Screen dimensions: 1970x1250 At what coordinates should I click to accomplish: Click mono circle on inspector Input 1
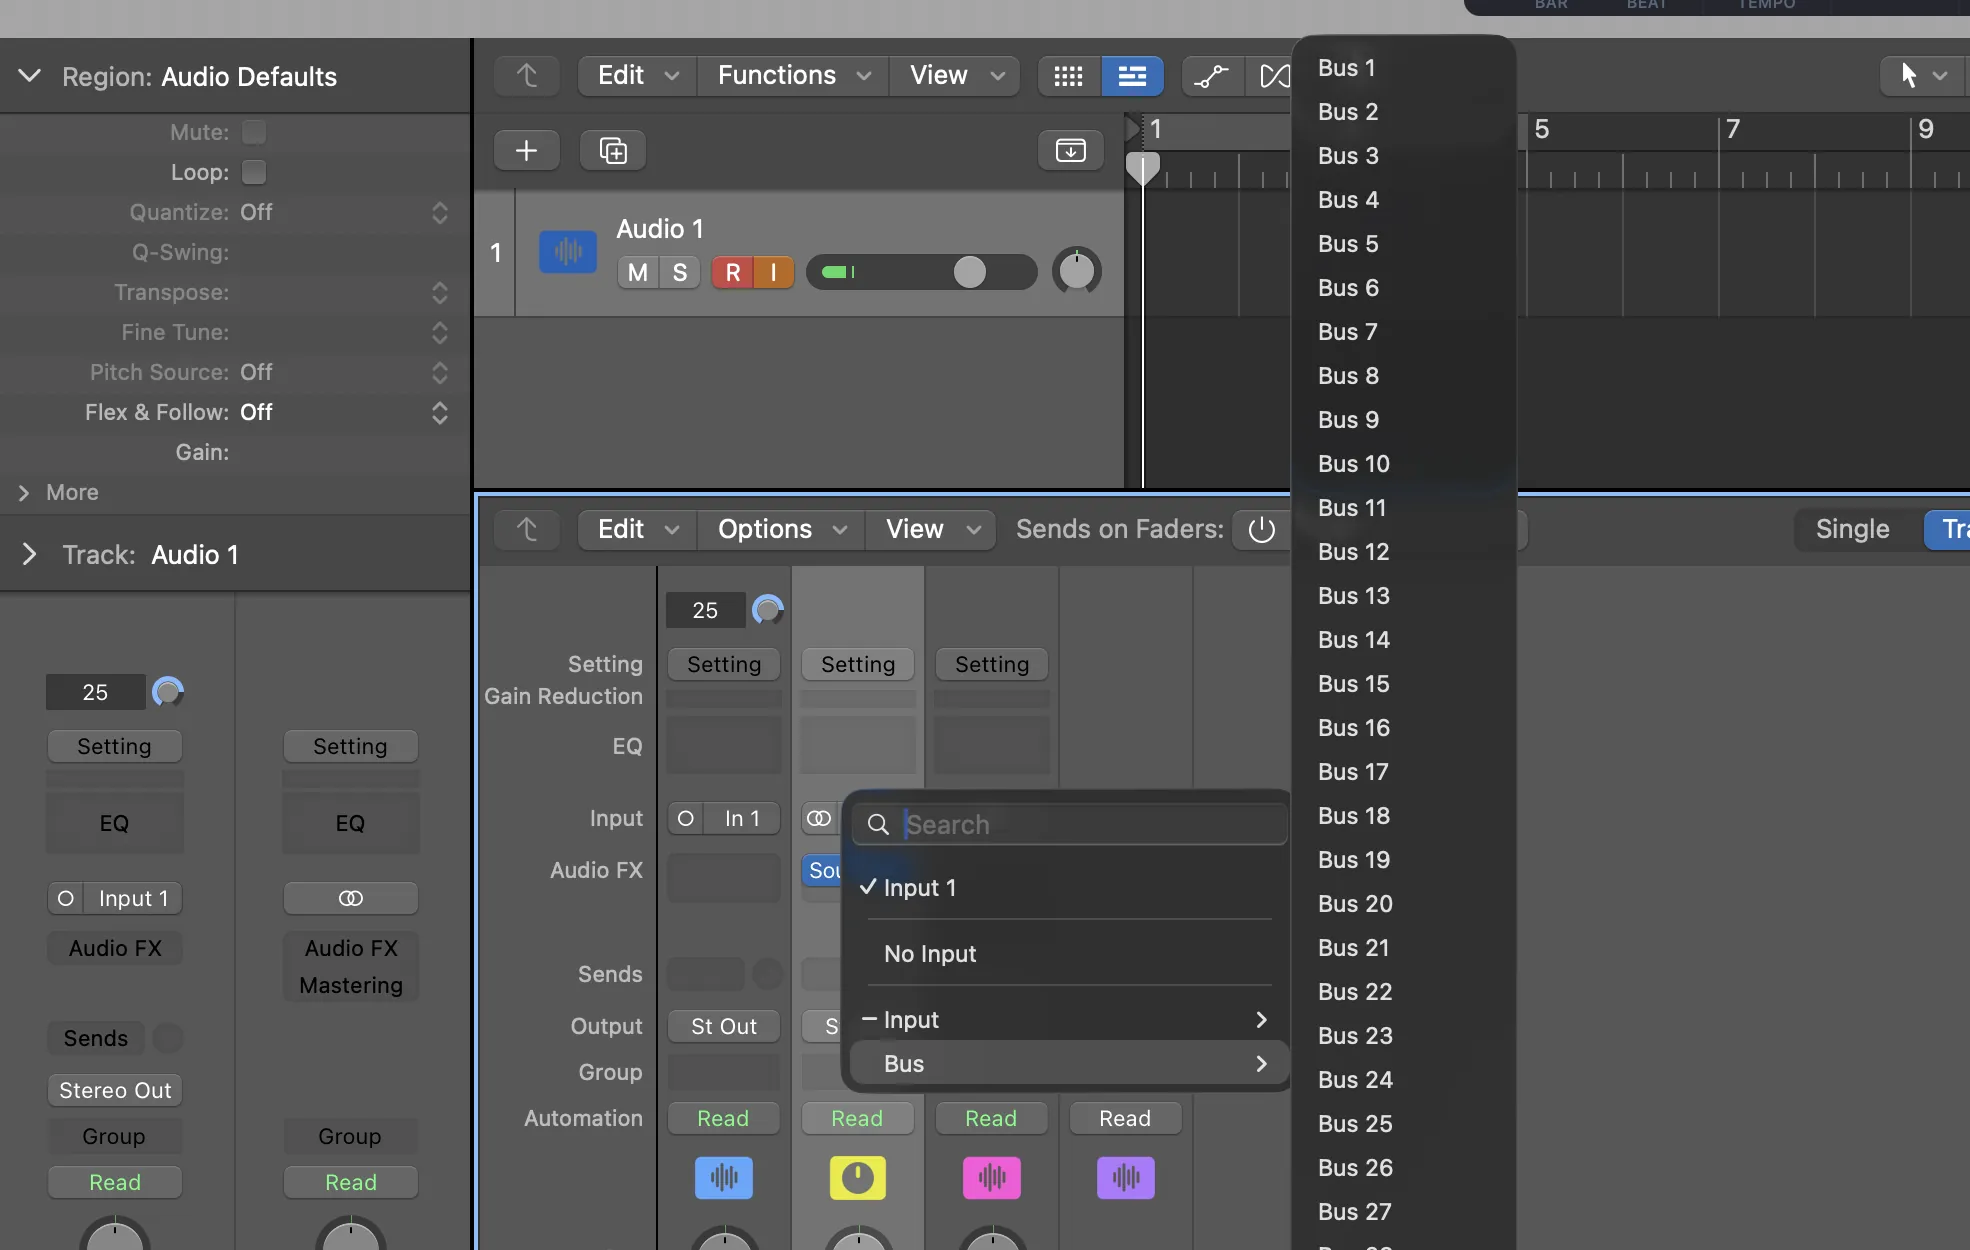coord(65,898)
